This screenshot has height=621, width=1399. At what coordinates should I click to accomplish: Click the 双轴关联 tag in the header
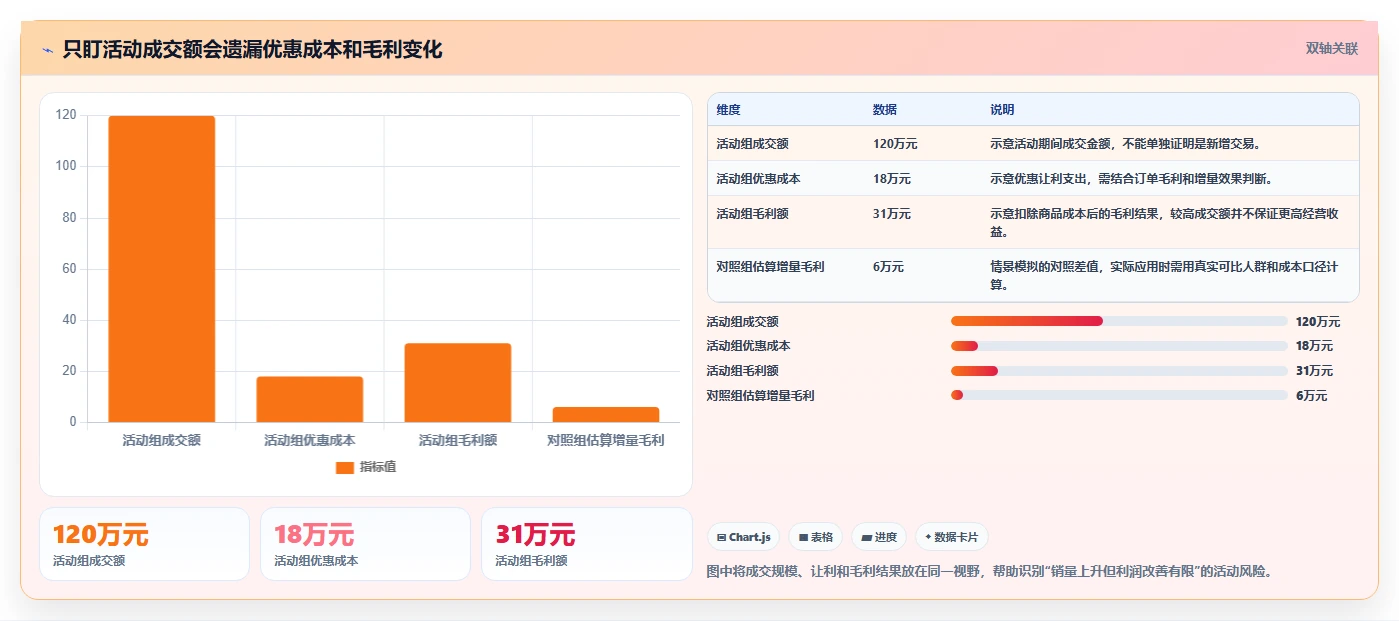pyautogui.click(x=1331, y=48)
